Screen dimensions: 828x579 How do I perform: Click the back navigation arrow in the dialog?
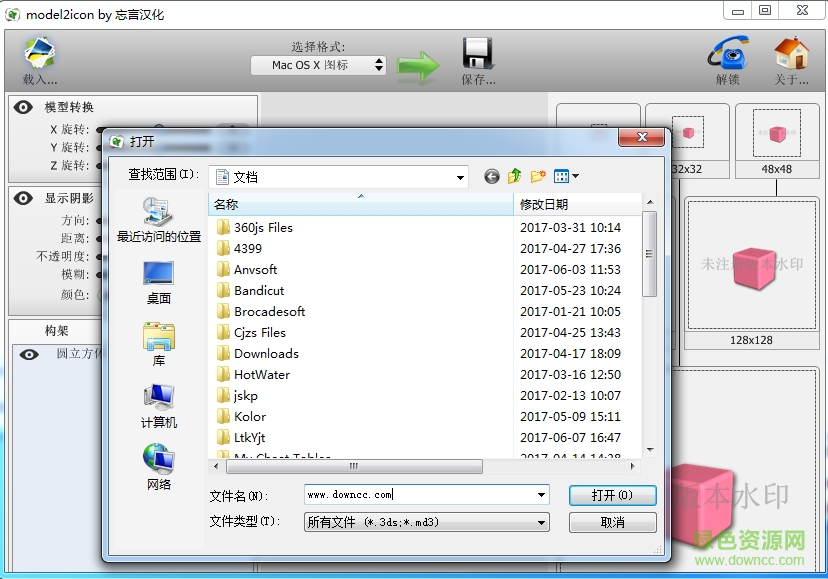pyautogui.click(x=491, y=176)
